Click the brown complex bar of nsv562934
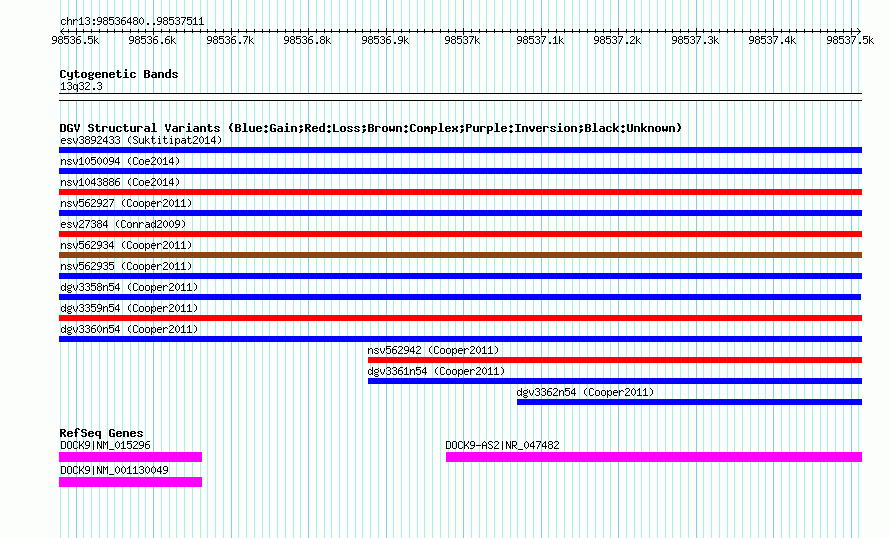This screenshot has height=538, width=890. pyautogui.click(x=460, y=255)
